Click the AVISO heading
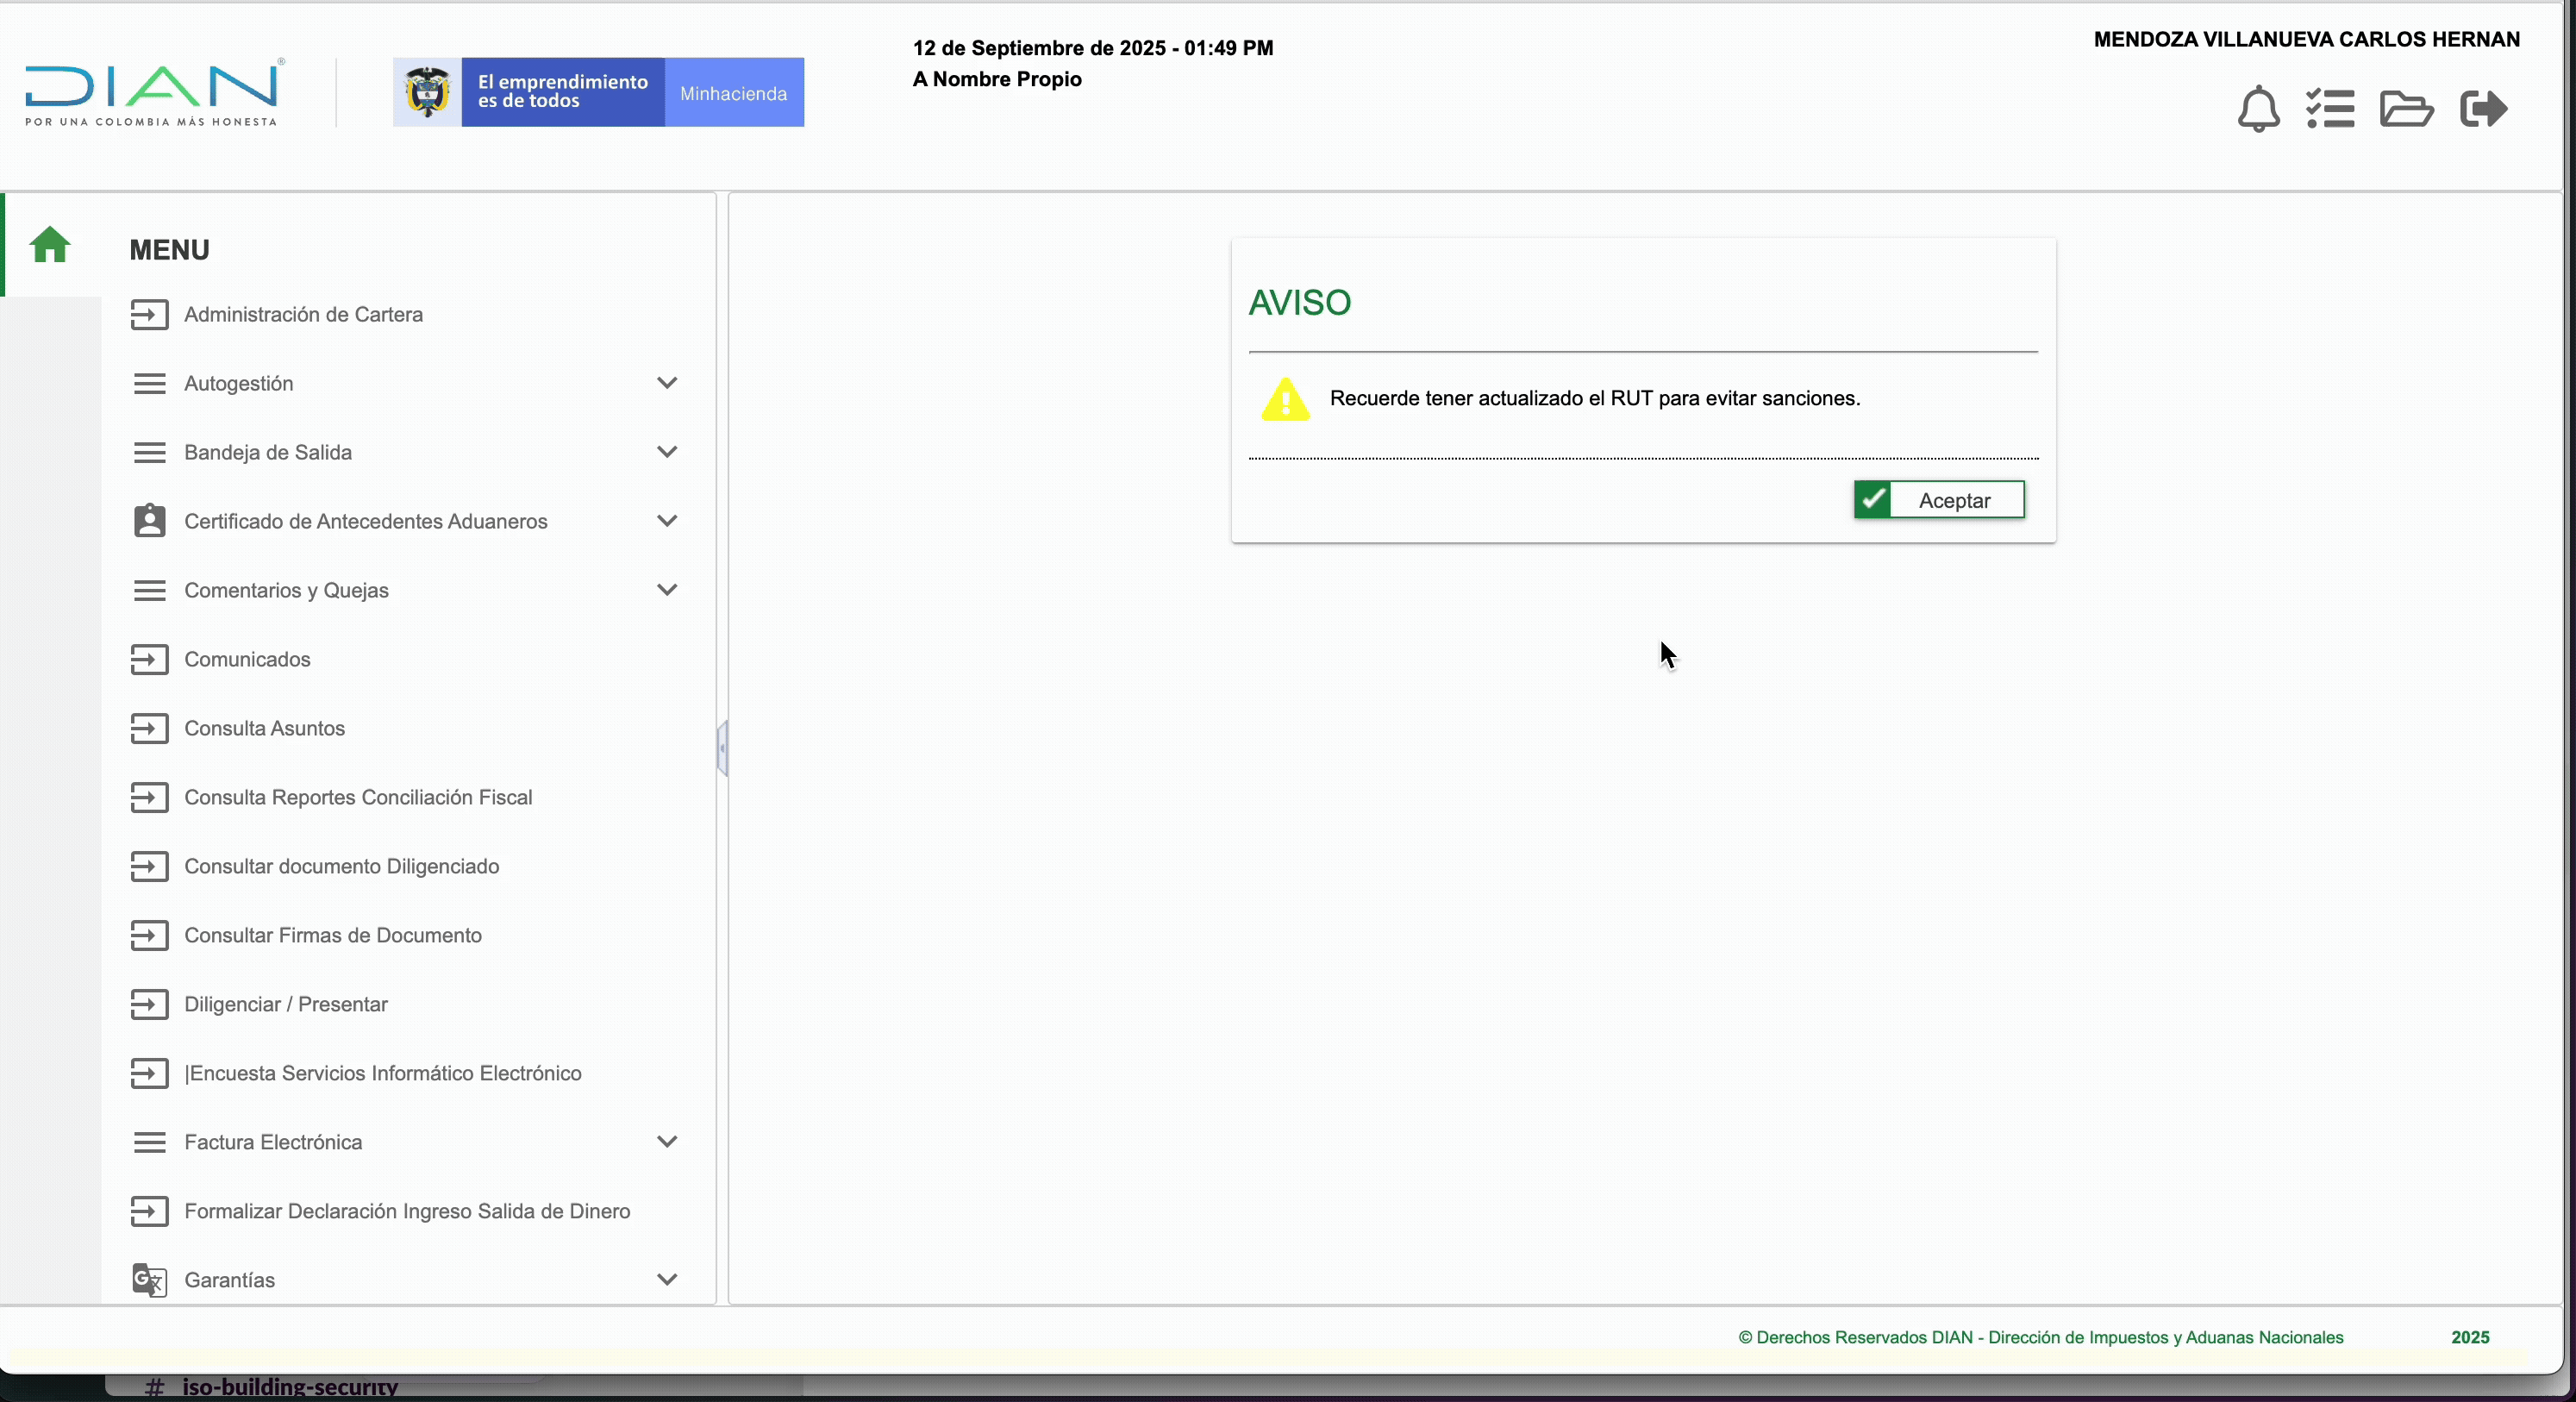The height and width of the screenshot is (1402, 2576). point(1300,303)
